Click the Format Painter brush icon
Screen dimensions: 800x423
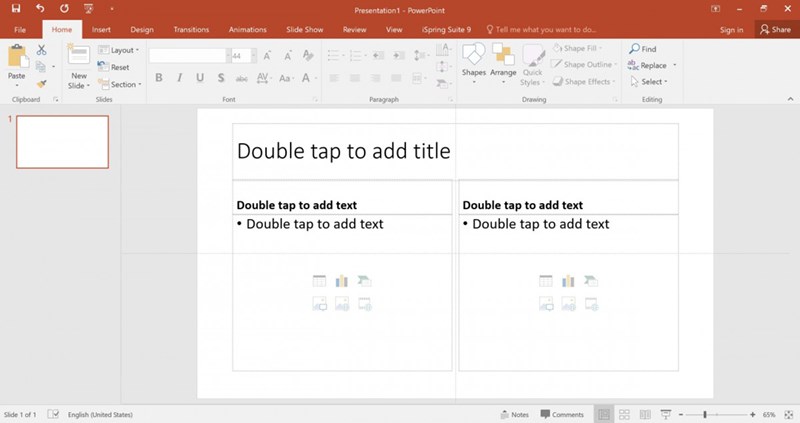41,84
